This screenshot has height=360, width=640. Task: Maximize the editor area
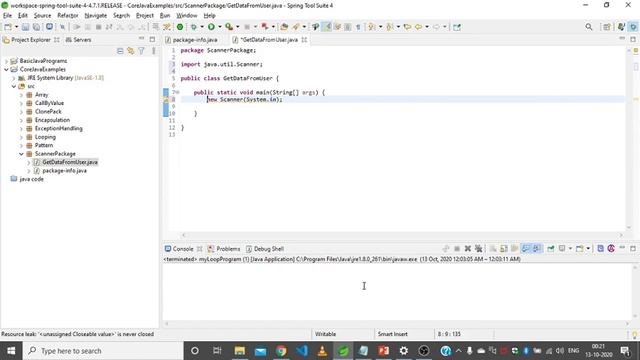click(633, 39)
